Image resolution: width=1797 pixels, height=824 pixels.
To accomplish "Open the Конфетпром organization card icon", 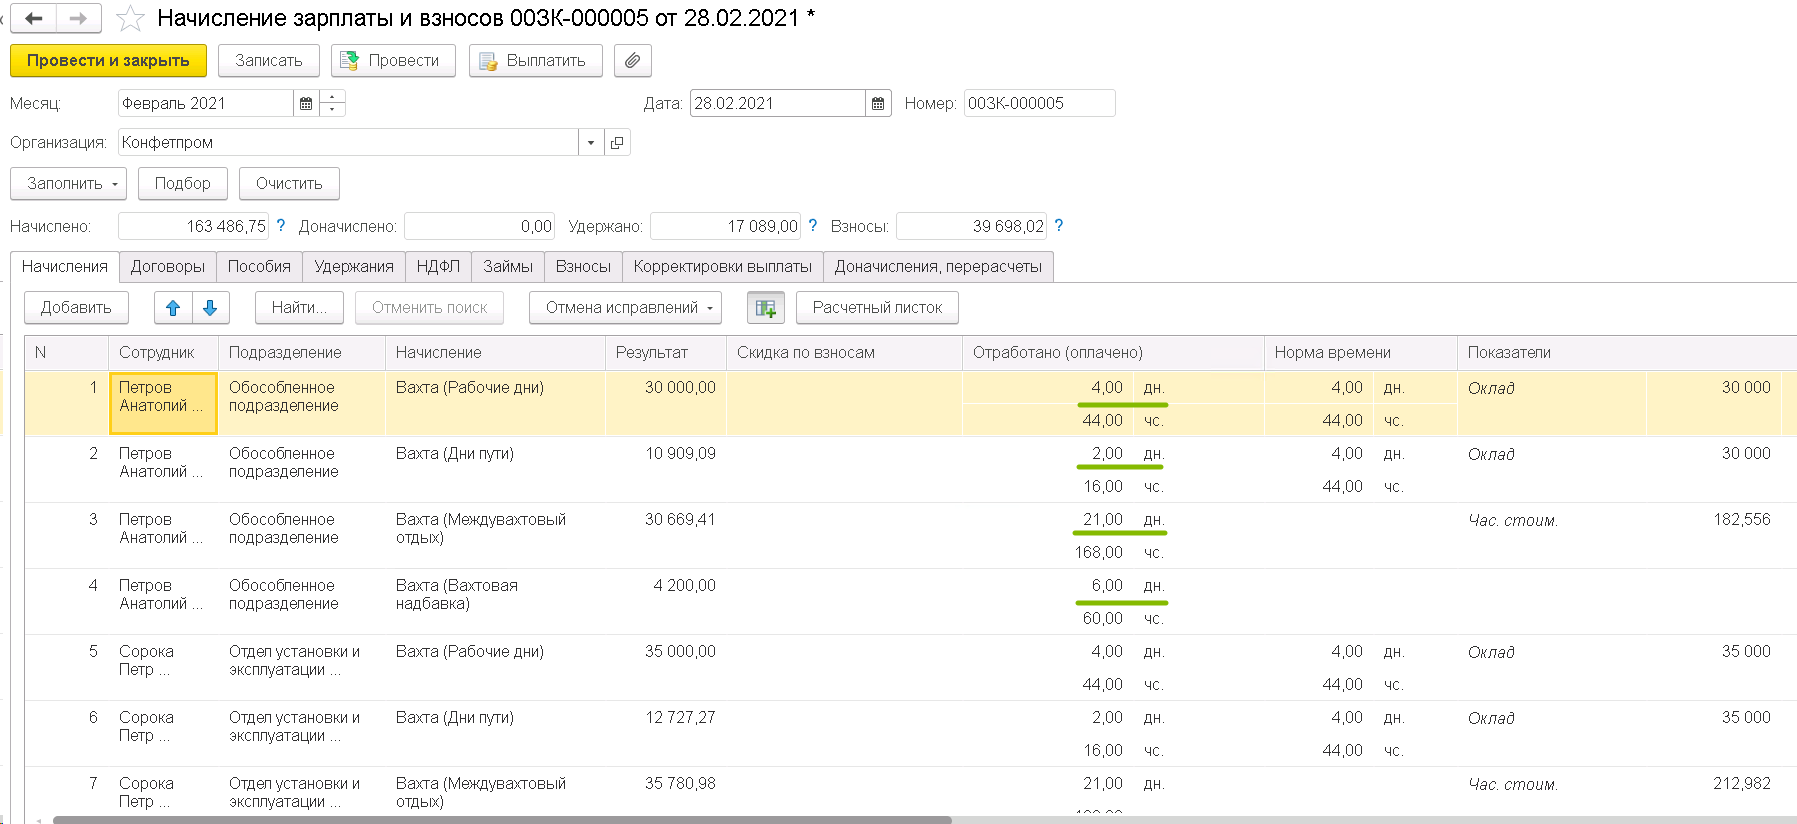I will tap(617, 143).
